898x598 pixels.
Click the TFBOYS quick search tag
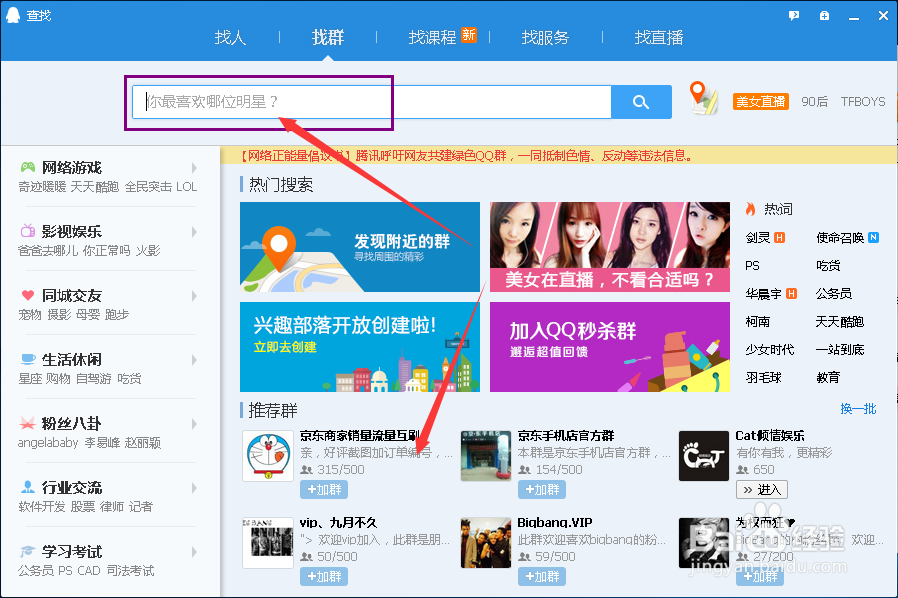862,101
